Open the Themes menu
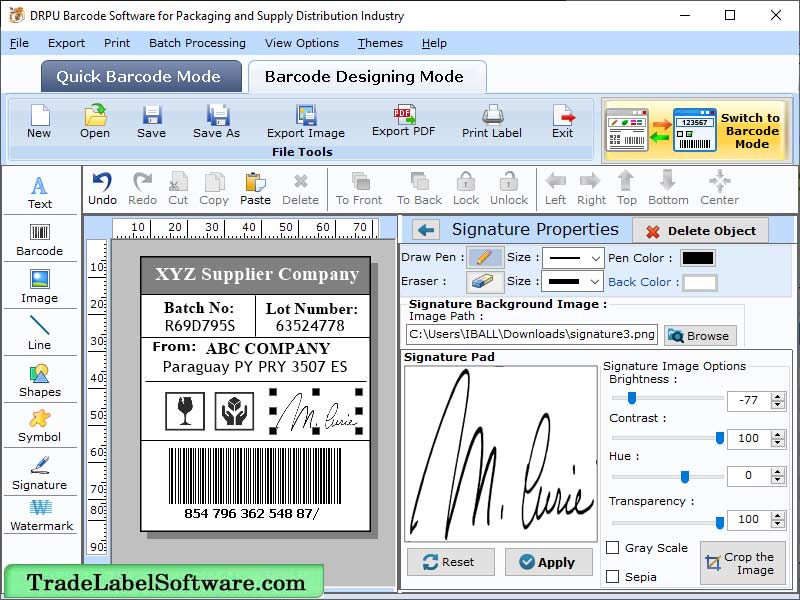Viewport: 800px width, 600px height. (380, 43)
